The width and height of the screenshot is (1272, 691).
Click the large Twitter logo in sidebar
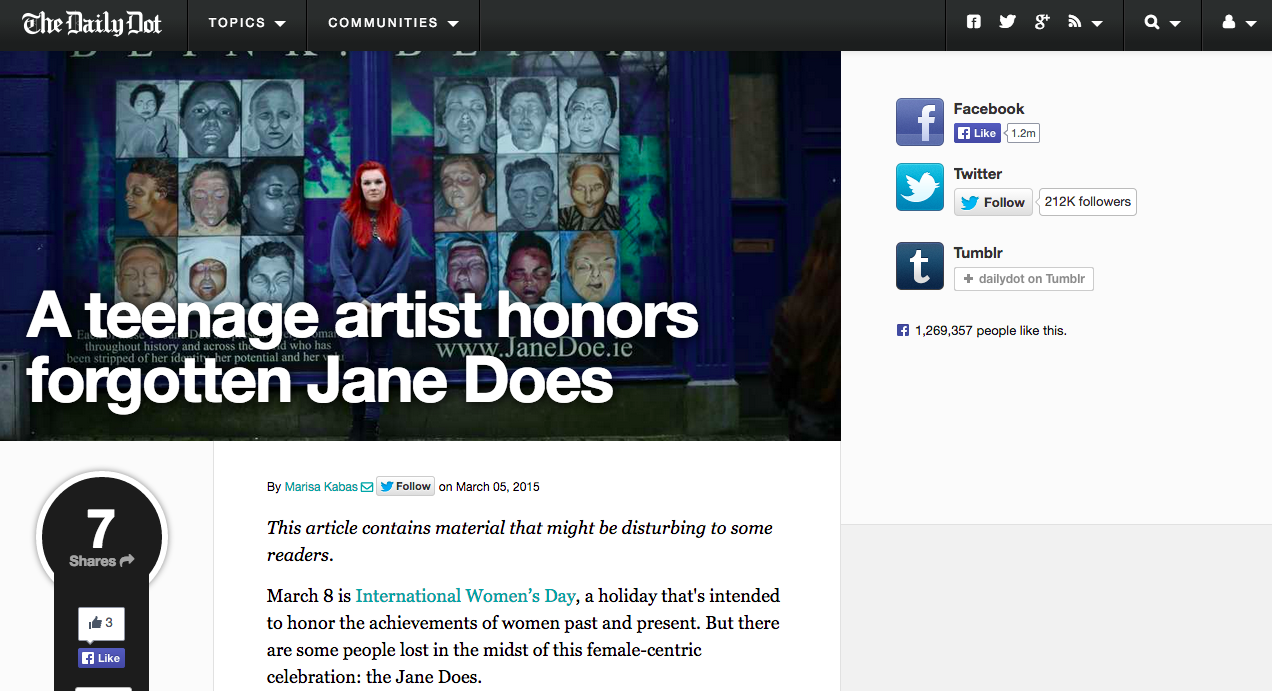pyautogui.click(x=919, y=187)
